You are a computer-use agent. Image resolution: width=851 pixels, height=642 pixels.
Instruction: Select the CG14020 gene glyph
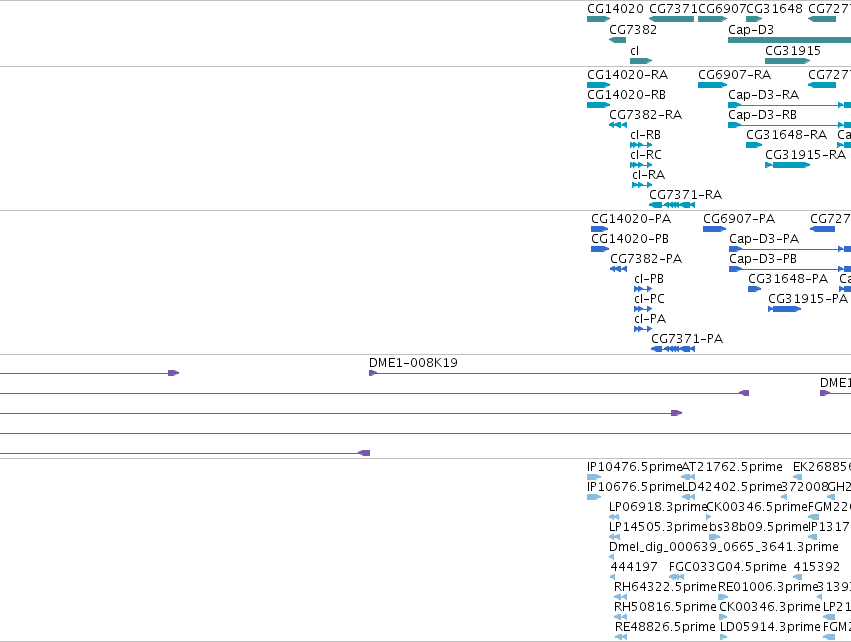tap(598, 19)
